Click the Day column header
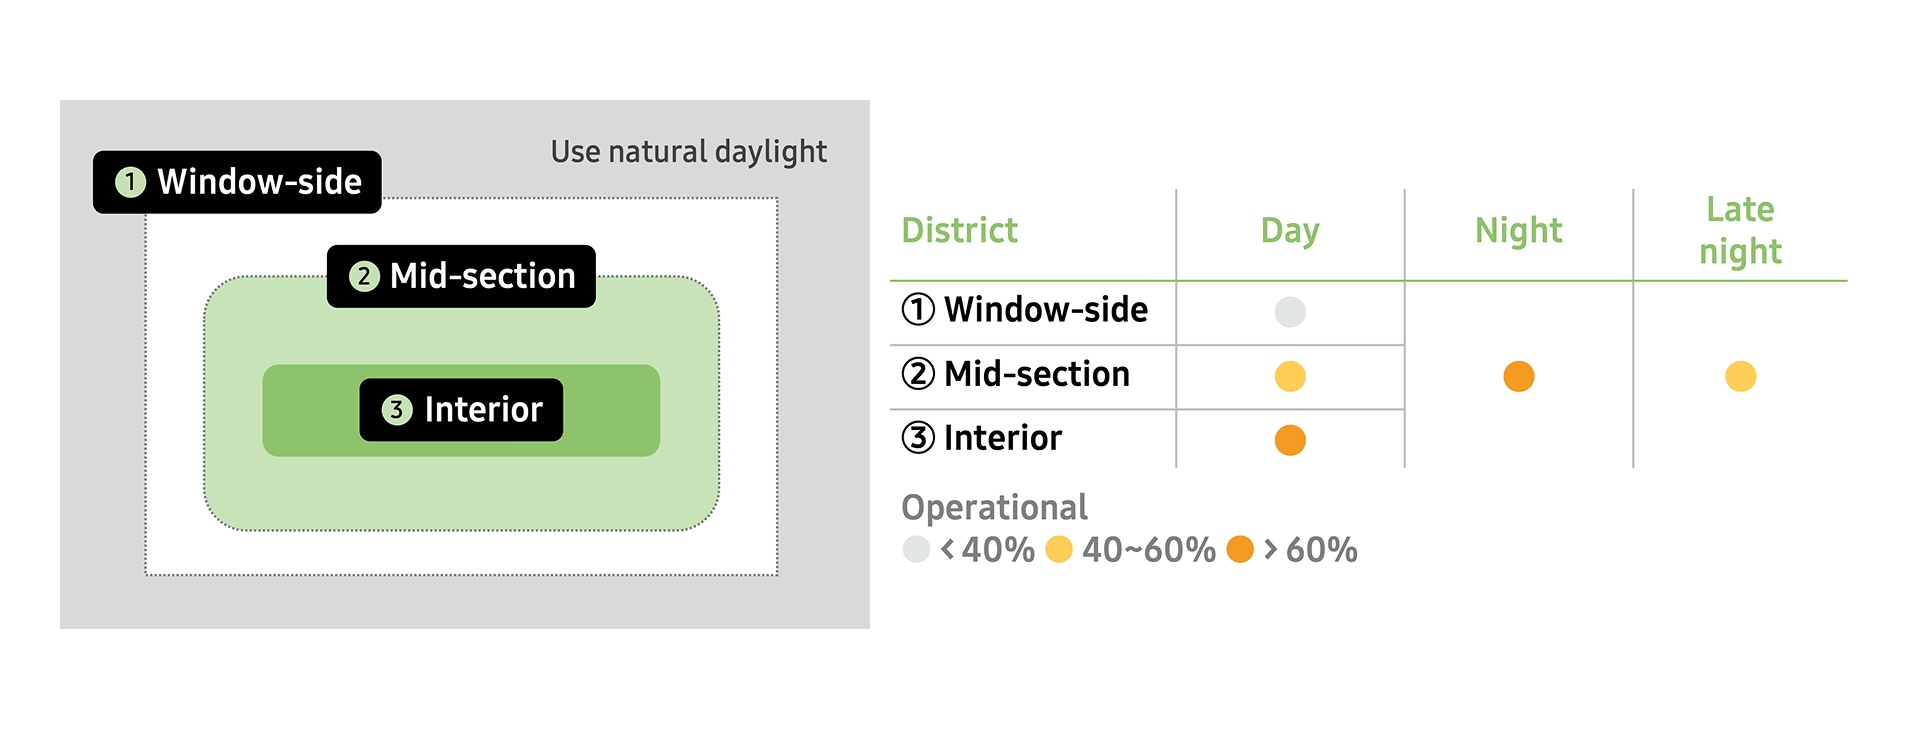Image resolution: width=1920 pixels, height=729 pixels. 1290,230
